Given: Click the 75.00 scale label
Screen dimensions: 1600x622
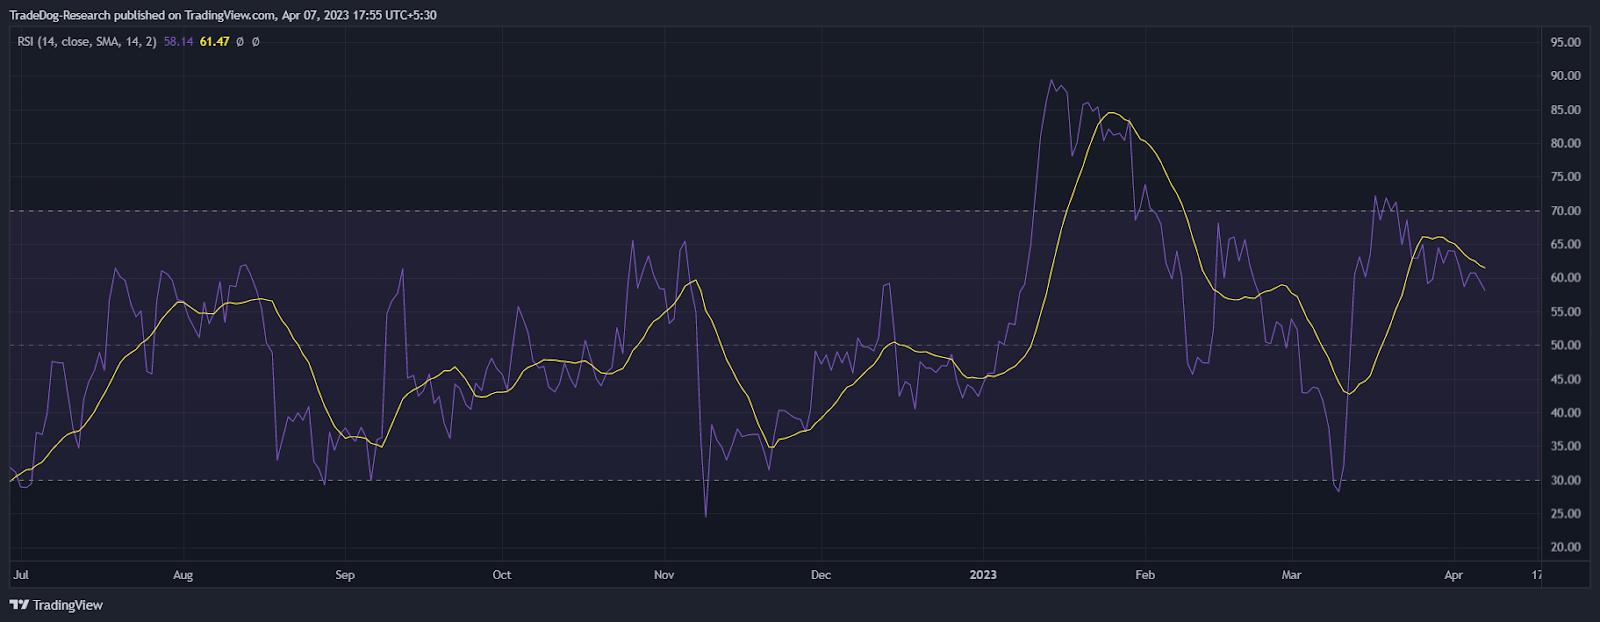Looking at the screenshot, I should [1565, 177].
